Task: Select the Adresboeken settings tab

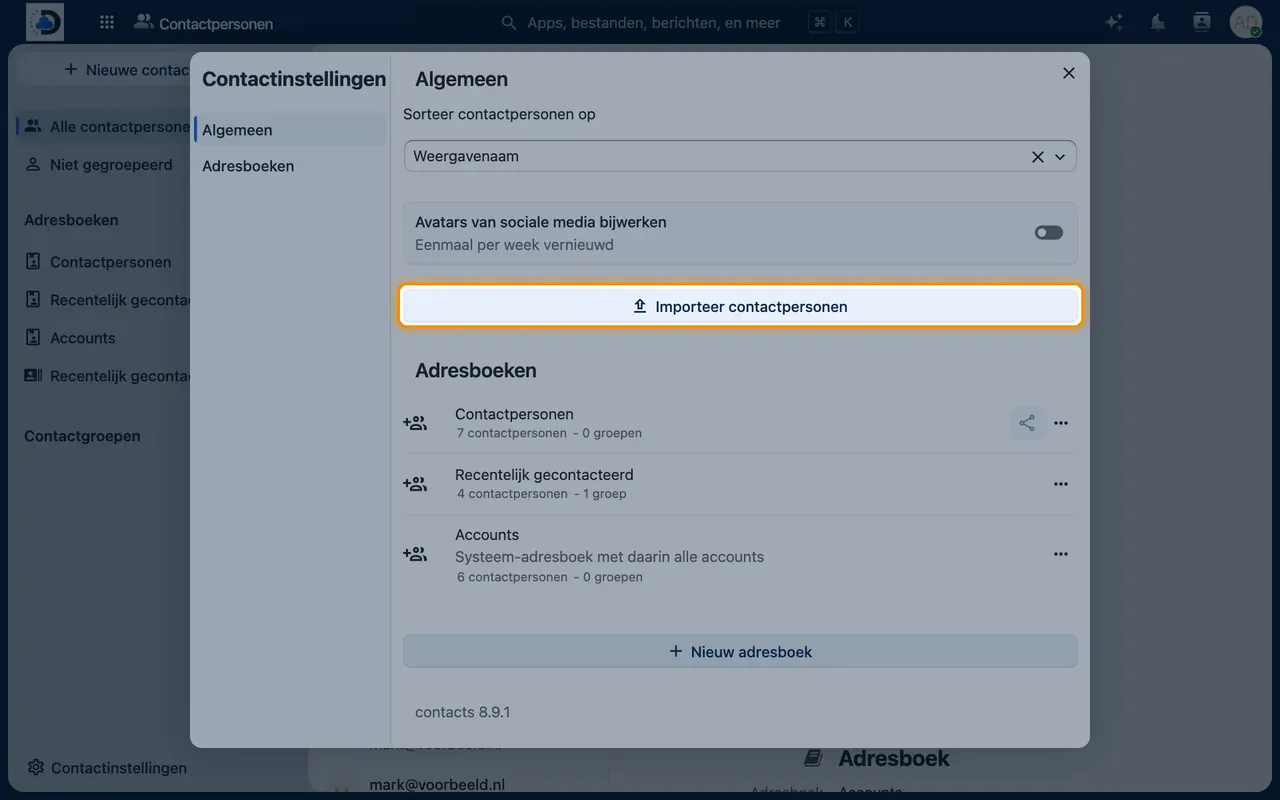Action: 290,166
